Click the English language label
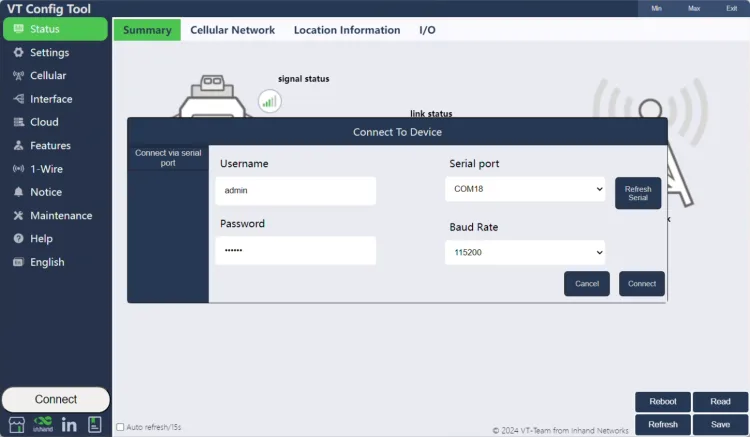Screen dimensions: 750x437 coord(47,262)
